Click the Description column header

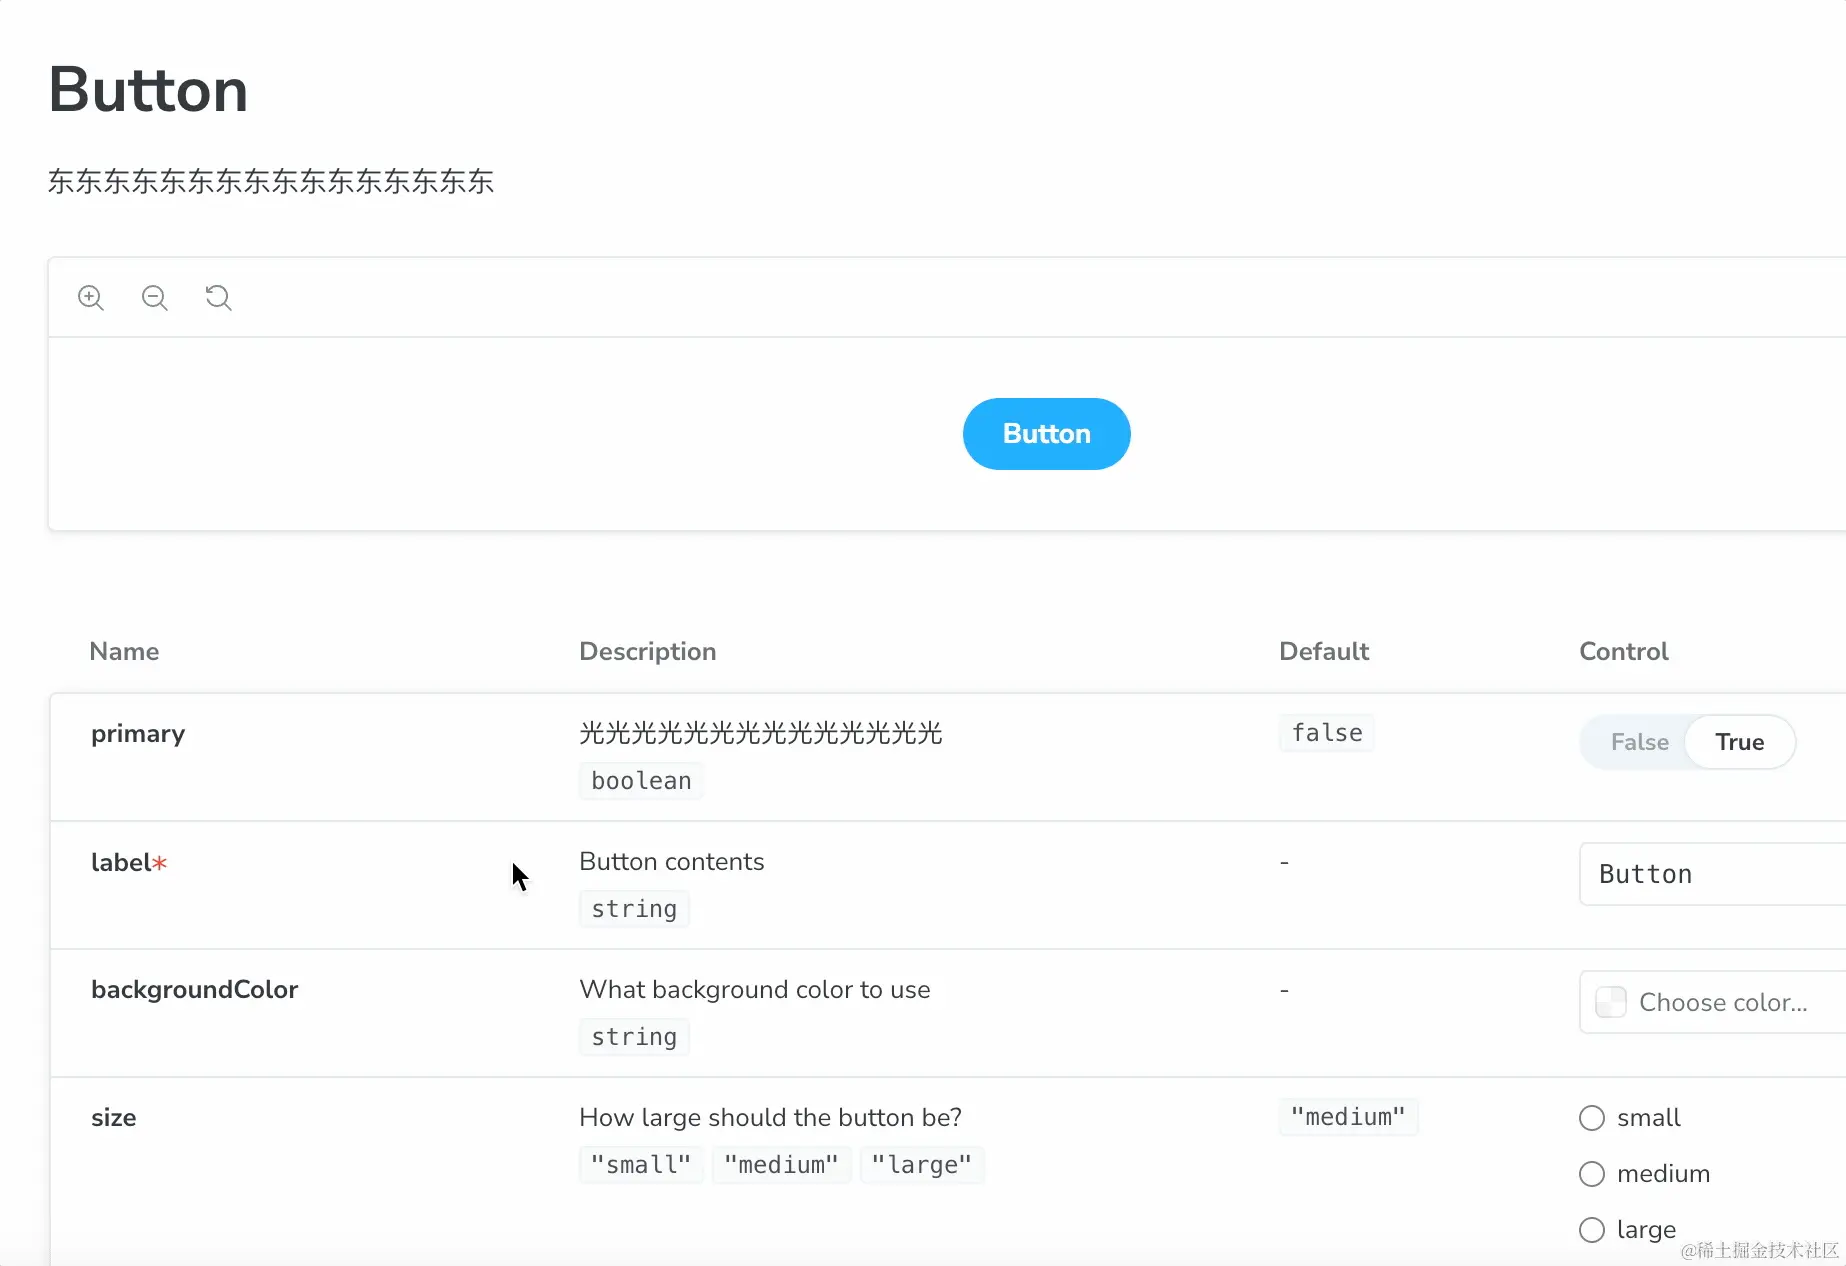648,652
